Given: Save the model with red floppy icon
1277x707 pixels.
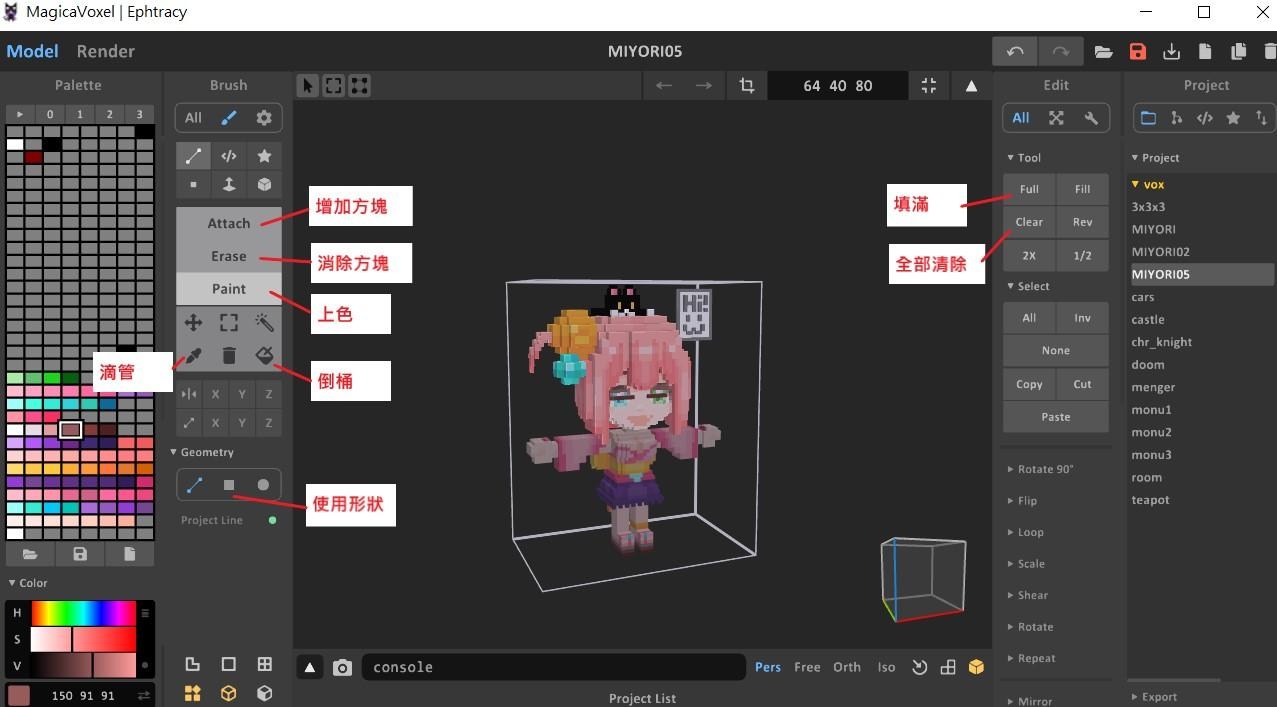Looking at the screenshot, I should (x=1137, y=52).
